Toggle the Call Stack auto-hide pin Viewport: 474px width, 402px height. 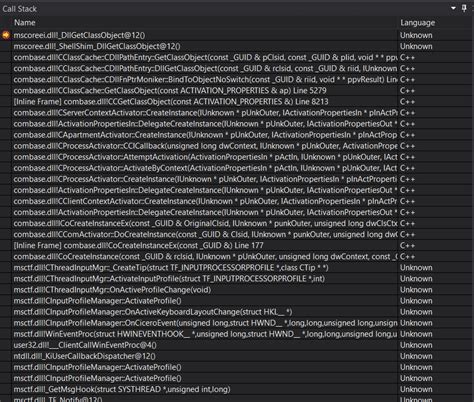click(x=464, y=8)
